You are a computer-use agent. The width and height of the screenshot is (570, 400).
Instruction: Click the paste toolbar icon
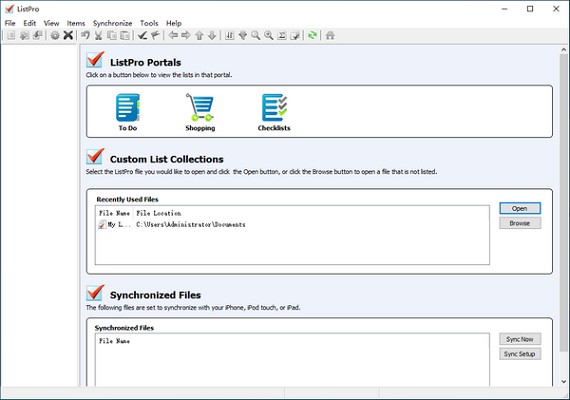click(x=125, y=35)
